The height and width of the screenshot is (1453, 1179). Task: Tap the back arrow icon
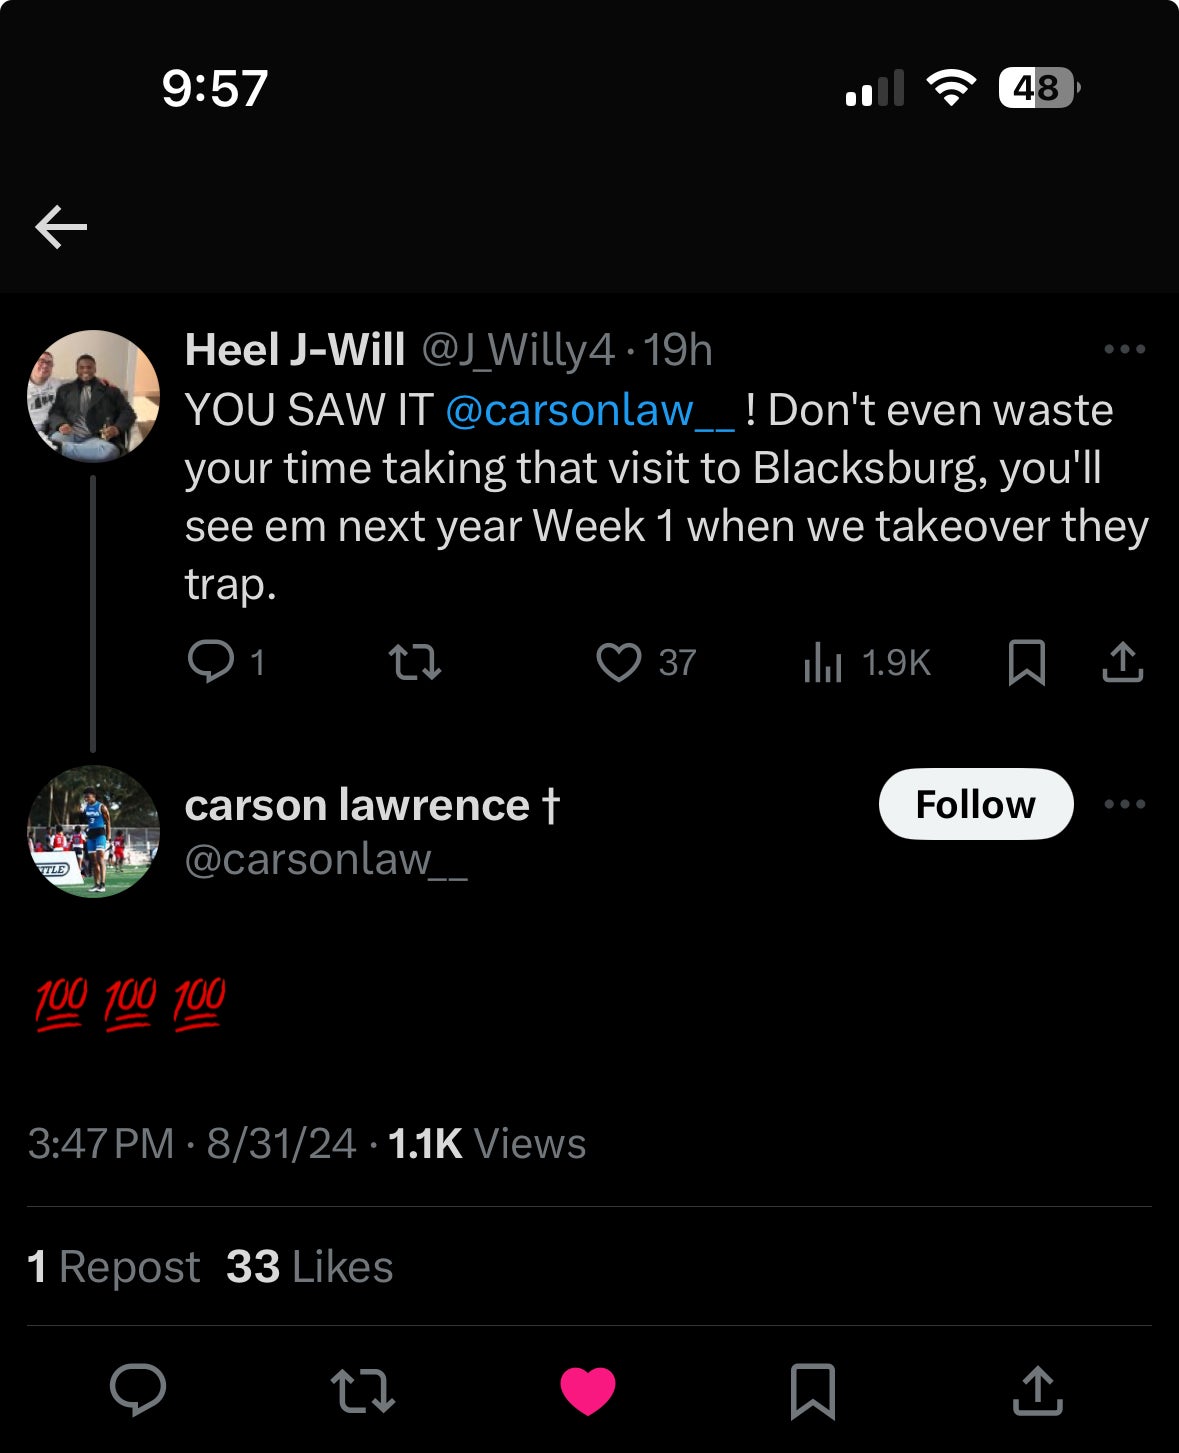(61, 228)
